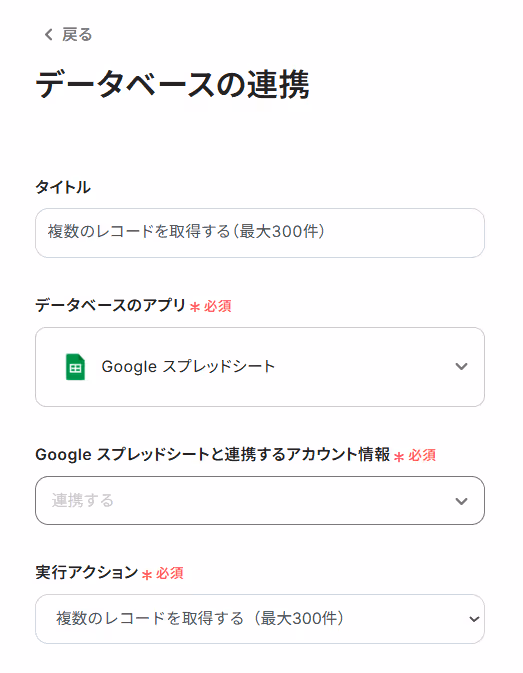Click 必須 marker beside データベースのアプリ
This screenshot has width=523, height=673.
(x=218, y=306)
